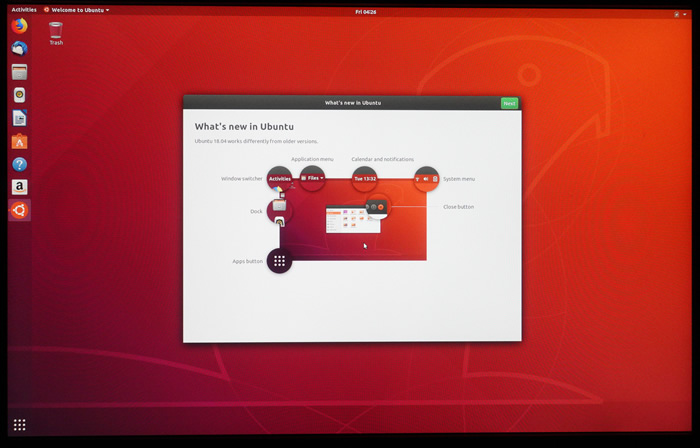Click the "Close button" label
700x448 pixels.
[458, 207]
